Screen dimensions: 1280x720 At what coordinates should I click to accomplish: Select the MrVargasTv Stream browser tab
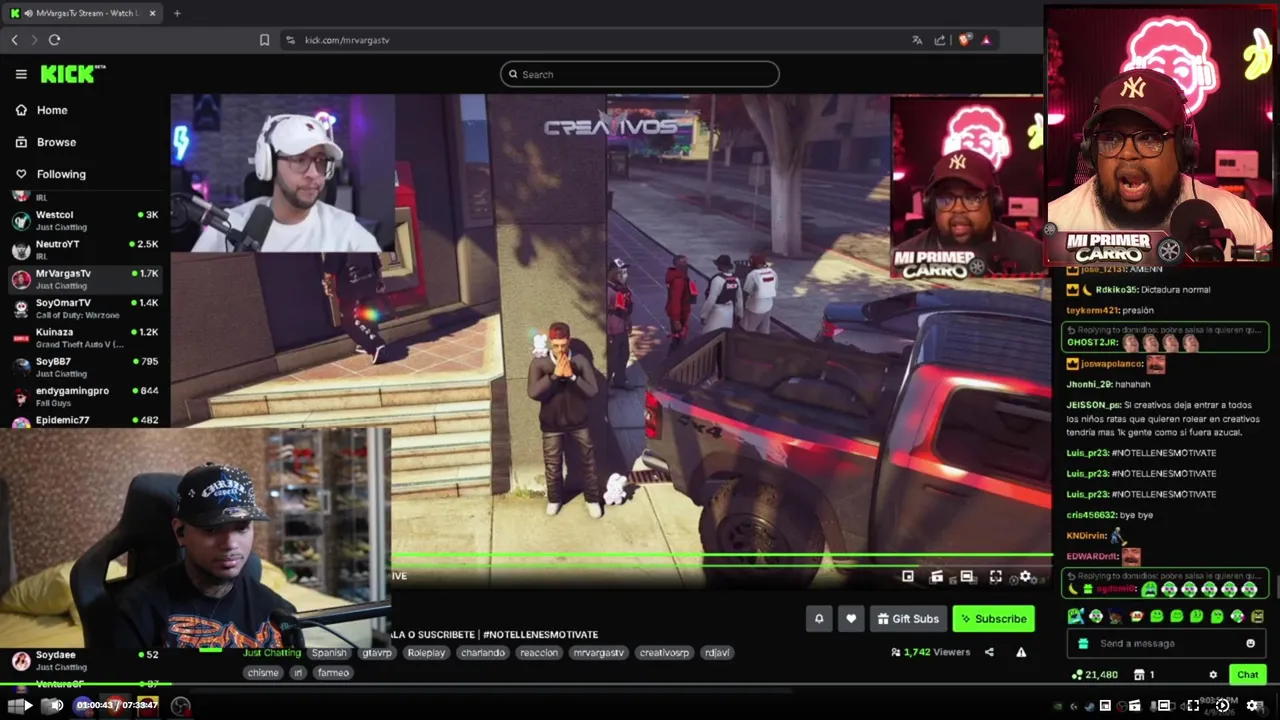(84, 13)
